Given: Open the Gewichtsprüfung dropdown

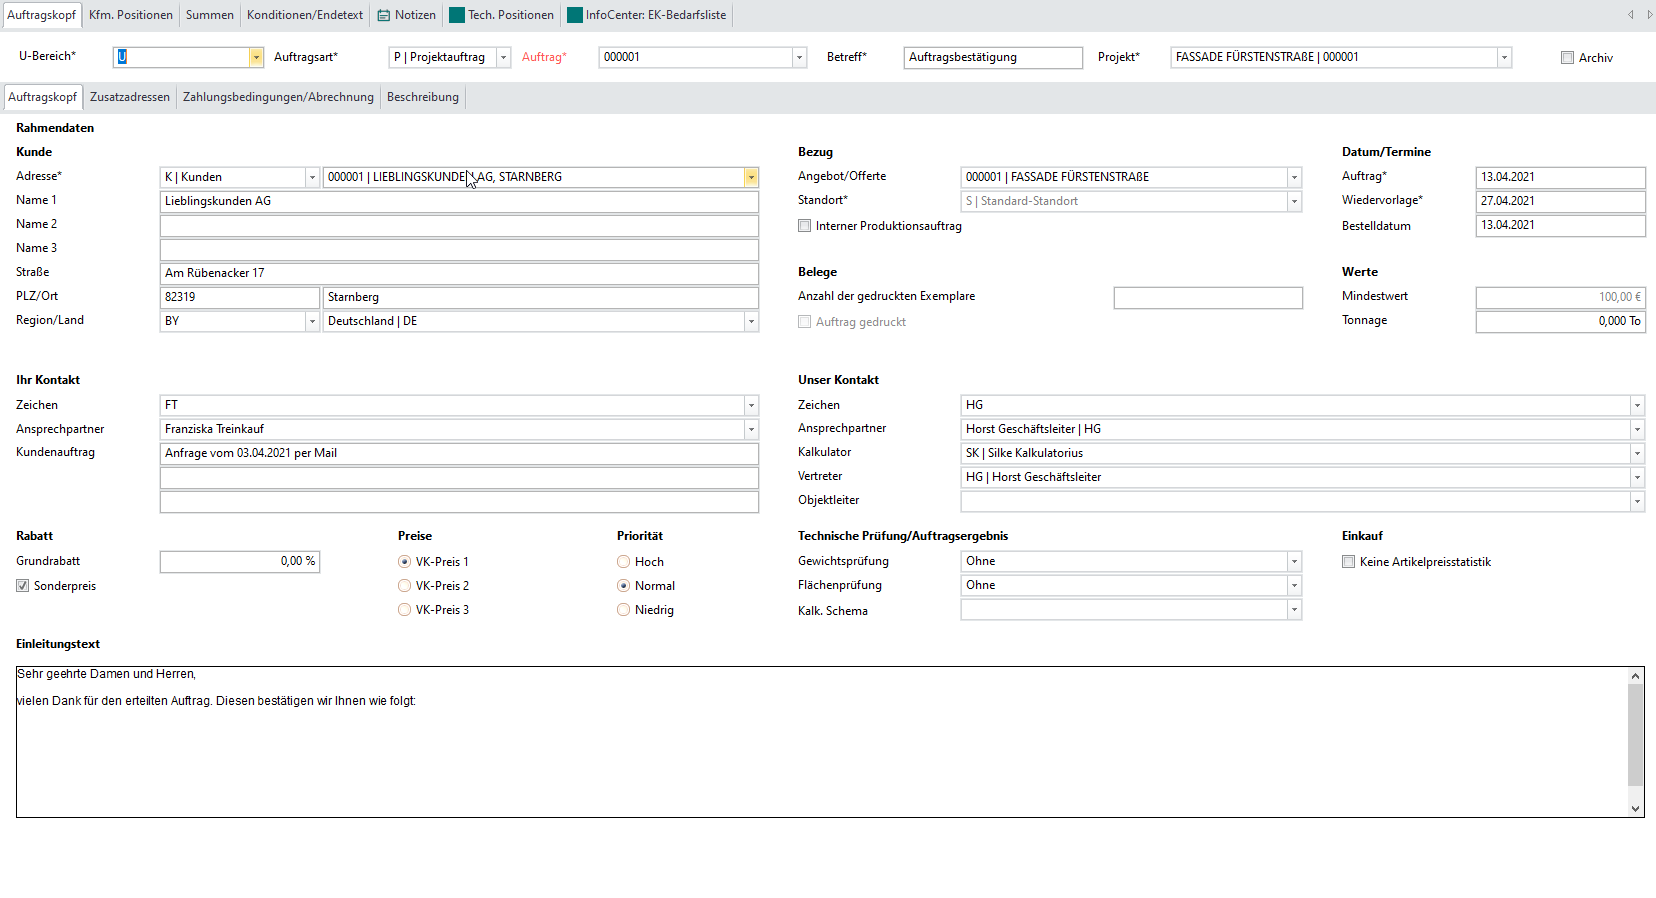Looking at the screenshot, I should pyautogui.click(x=1294, y=562).
